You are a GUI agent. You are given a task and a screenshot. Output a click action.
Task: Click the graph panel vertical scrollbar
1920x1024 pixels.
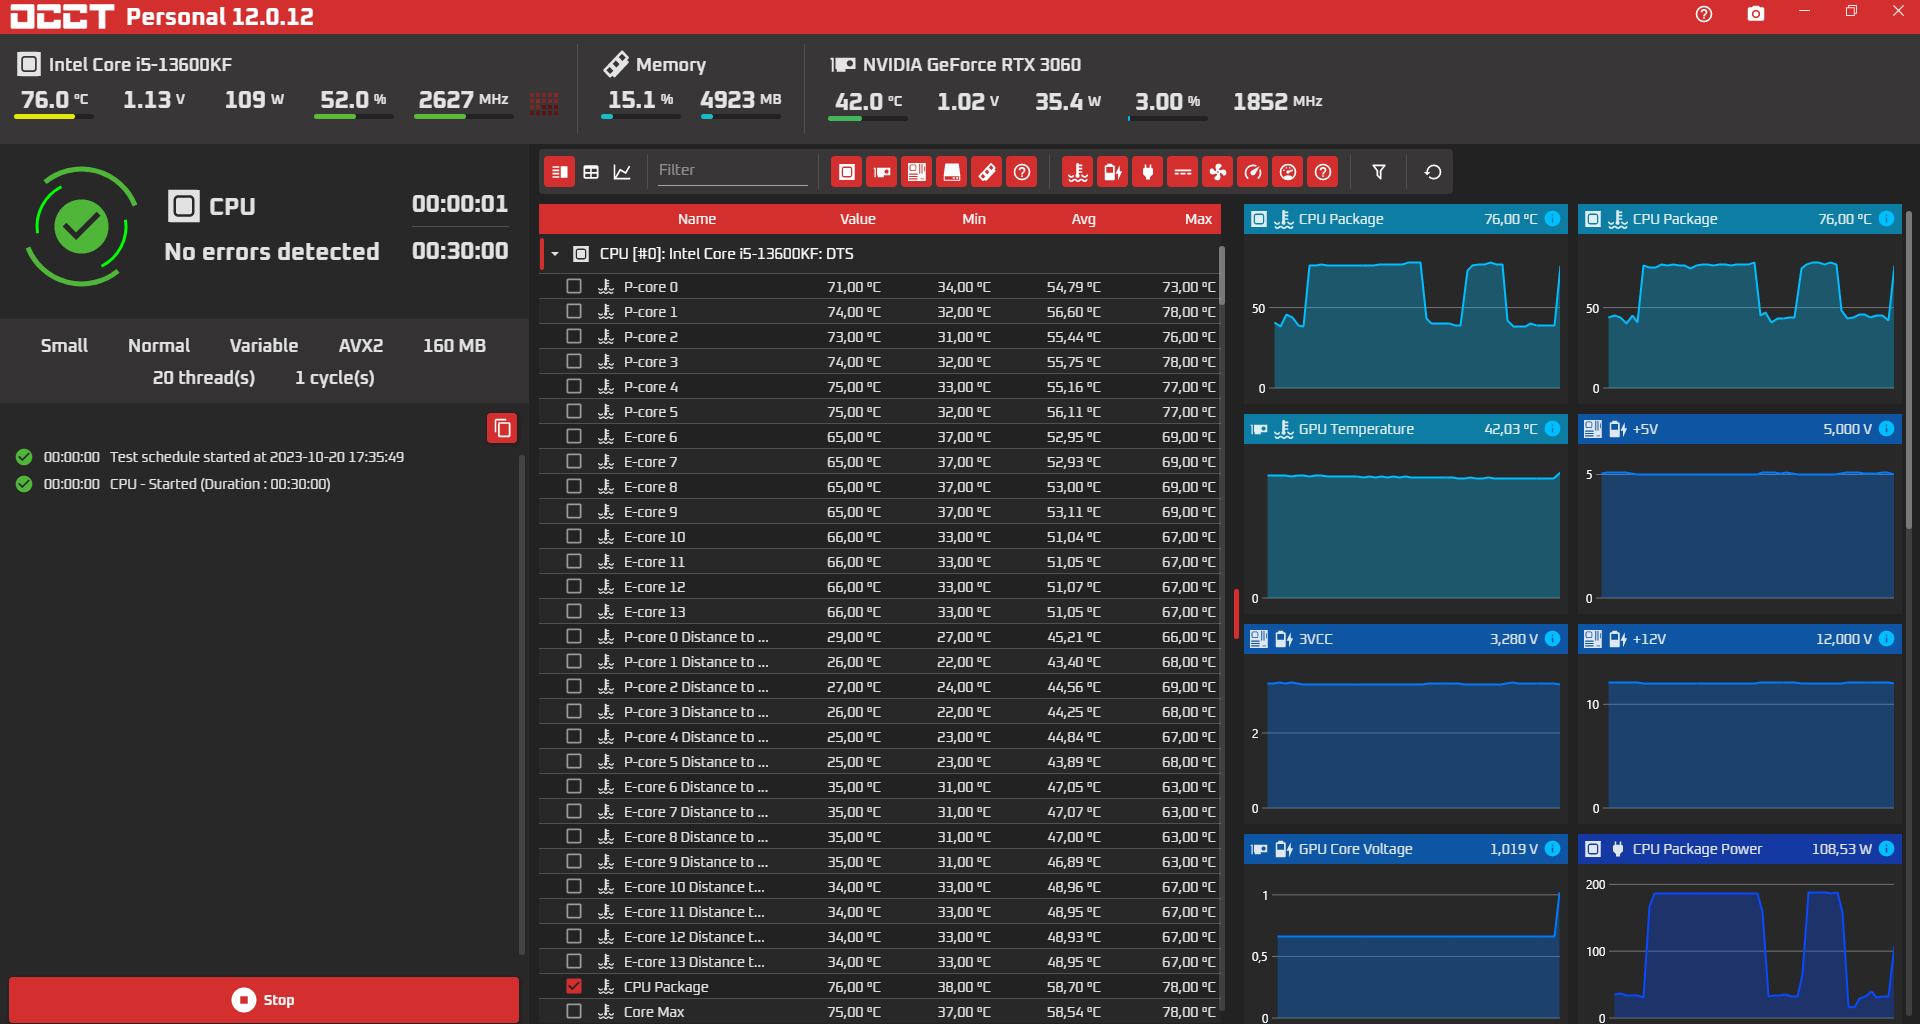(x=1909, y=370)
